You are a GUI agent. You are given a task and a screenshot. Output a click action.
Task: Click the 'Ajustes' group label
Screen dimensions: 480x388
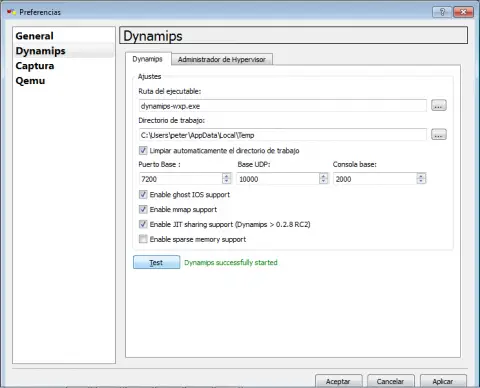click(x=149, y=76)
